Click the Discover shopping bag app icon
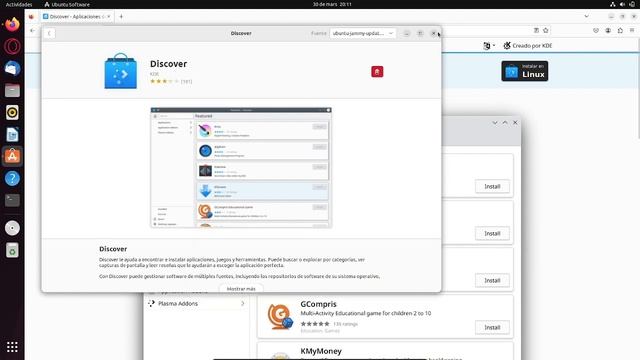The image size is (640, 360). coord(120,71)
